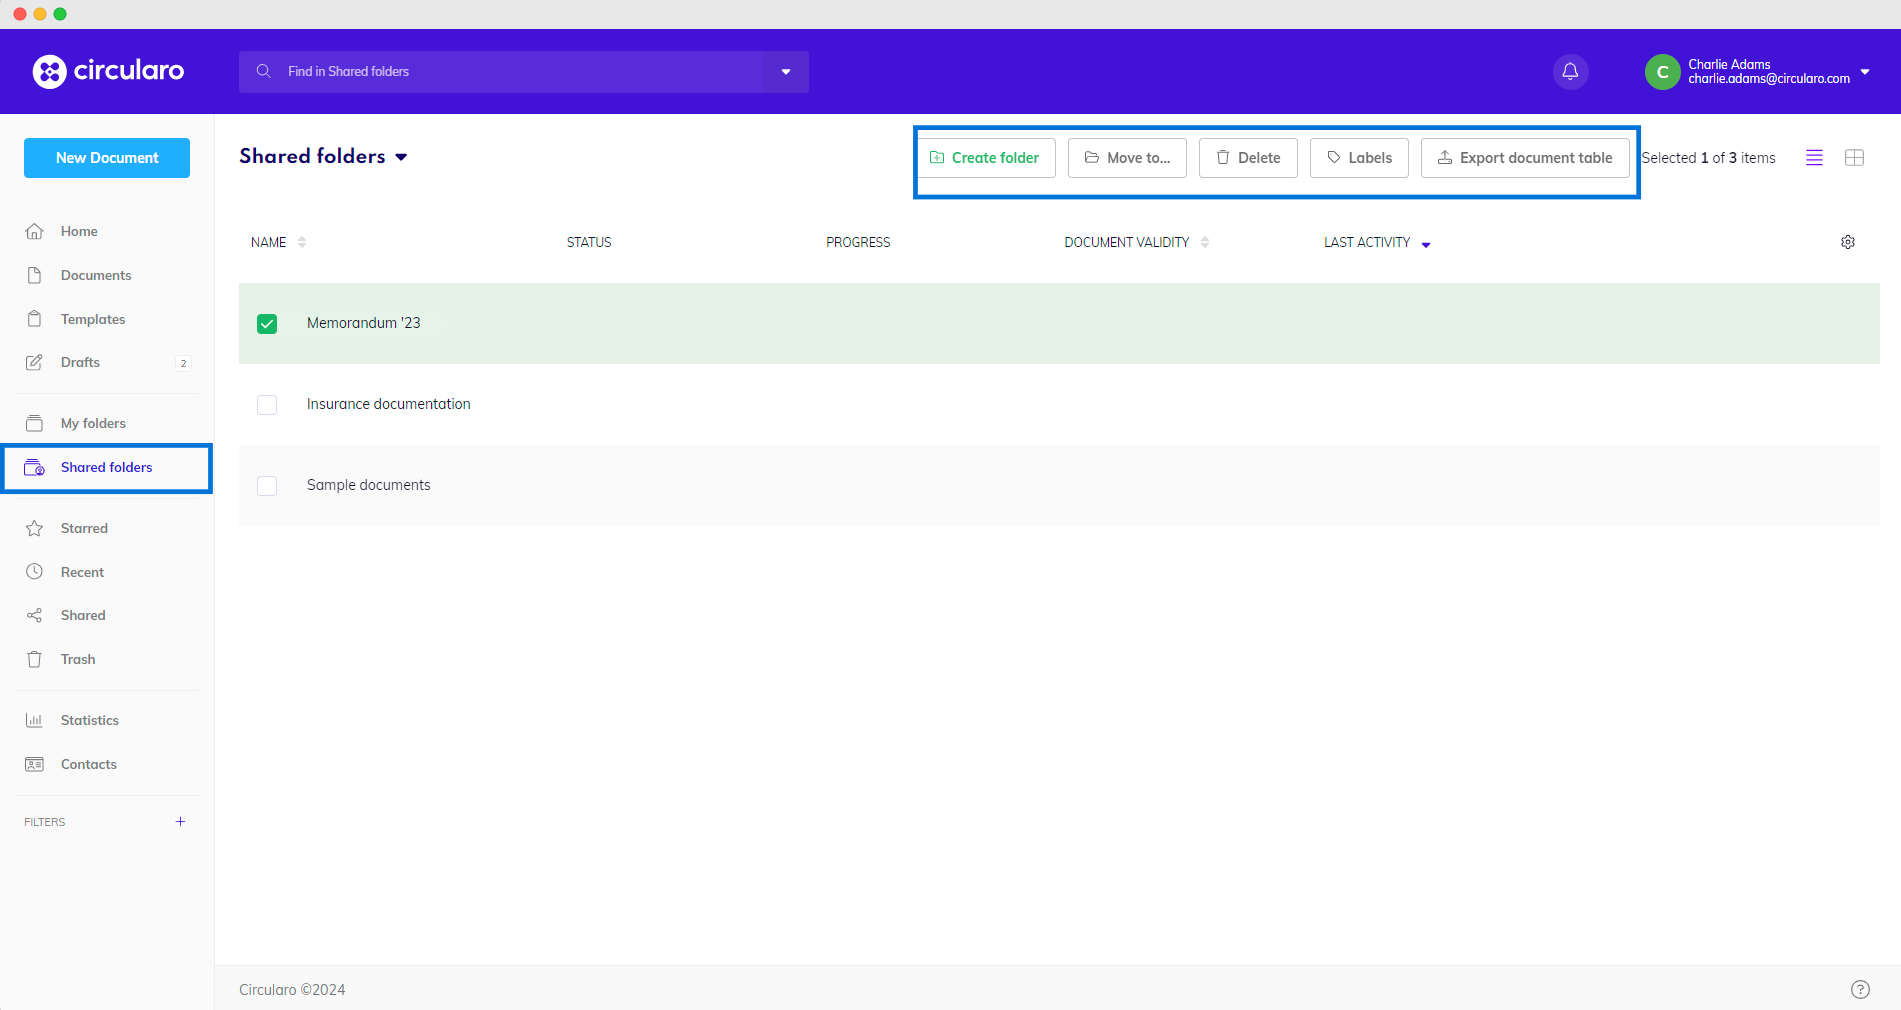
Task: Switch to list view layout
Action: tap(1814, 158)
